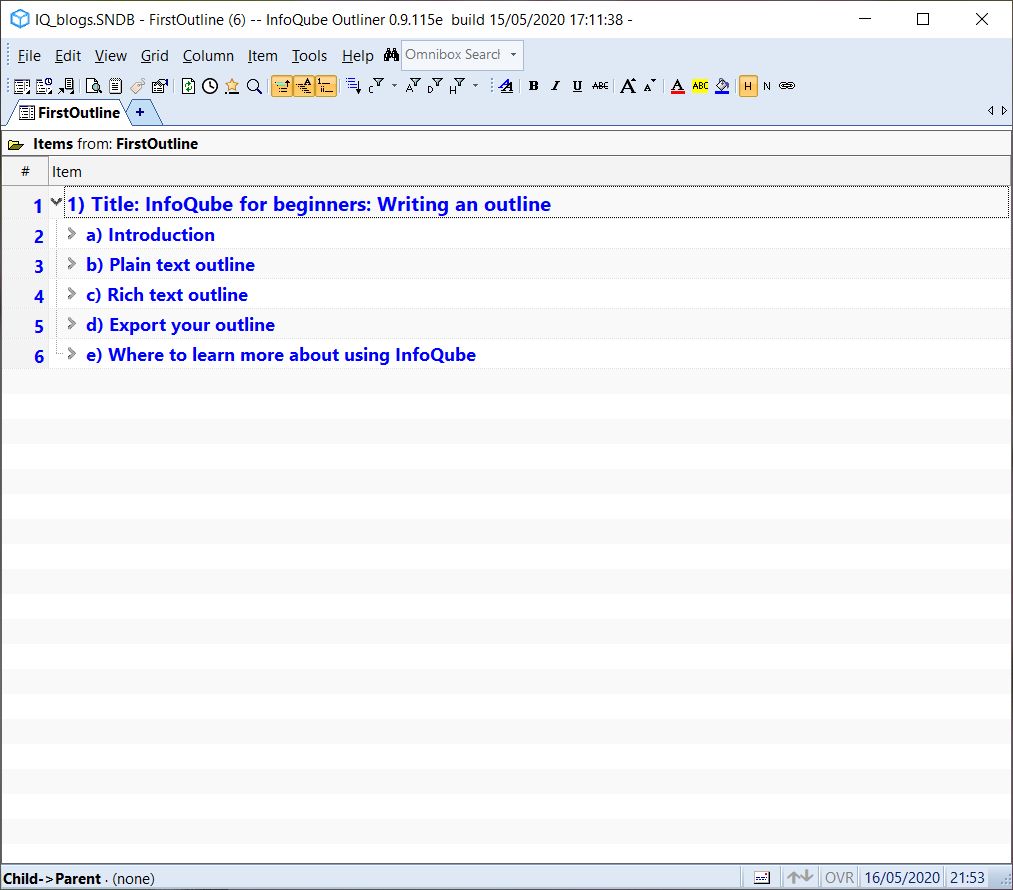This screenshot has width=1013, height=890.
Task: Open the View menu
Action: pos(110,56)
